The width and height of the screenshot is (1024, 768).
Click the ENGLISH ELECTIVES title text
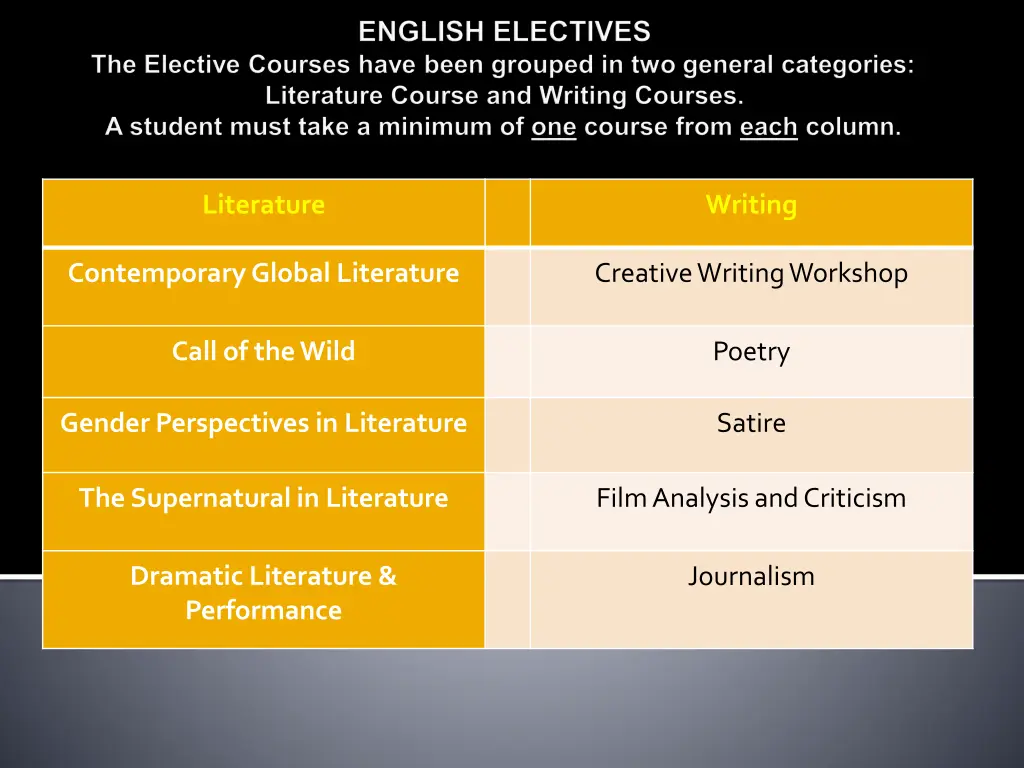504,32
